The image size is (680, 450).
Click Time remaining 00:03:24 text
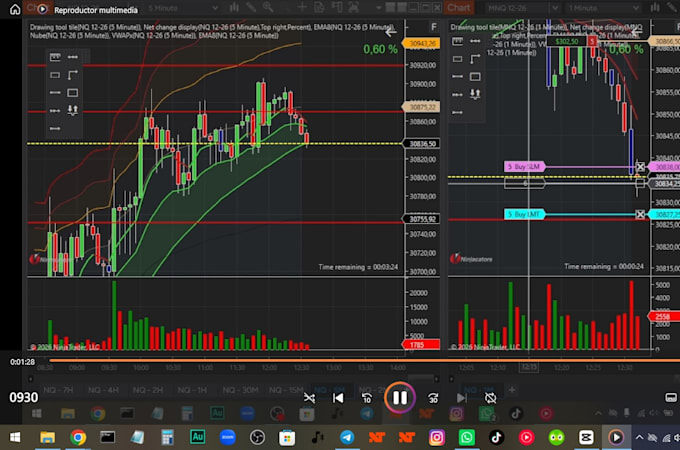tap(358, 267)
